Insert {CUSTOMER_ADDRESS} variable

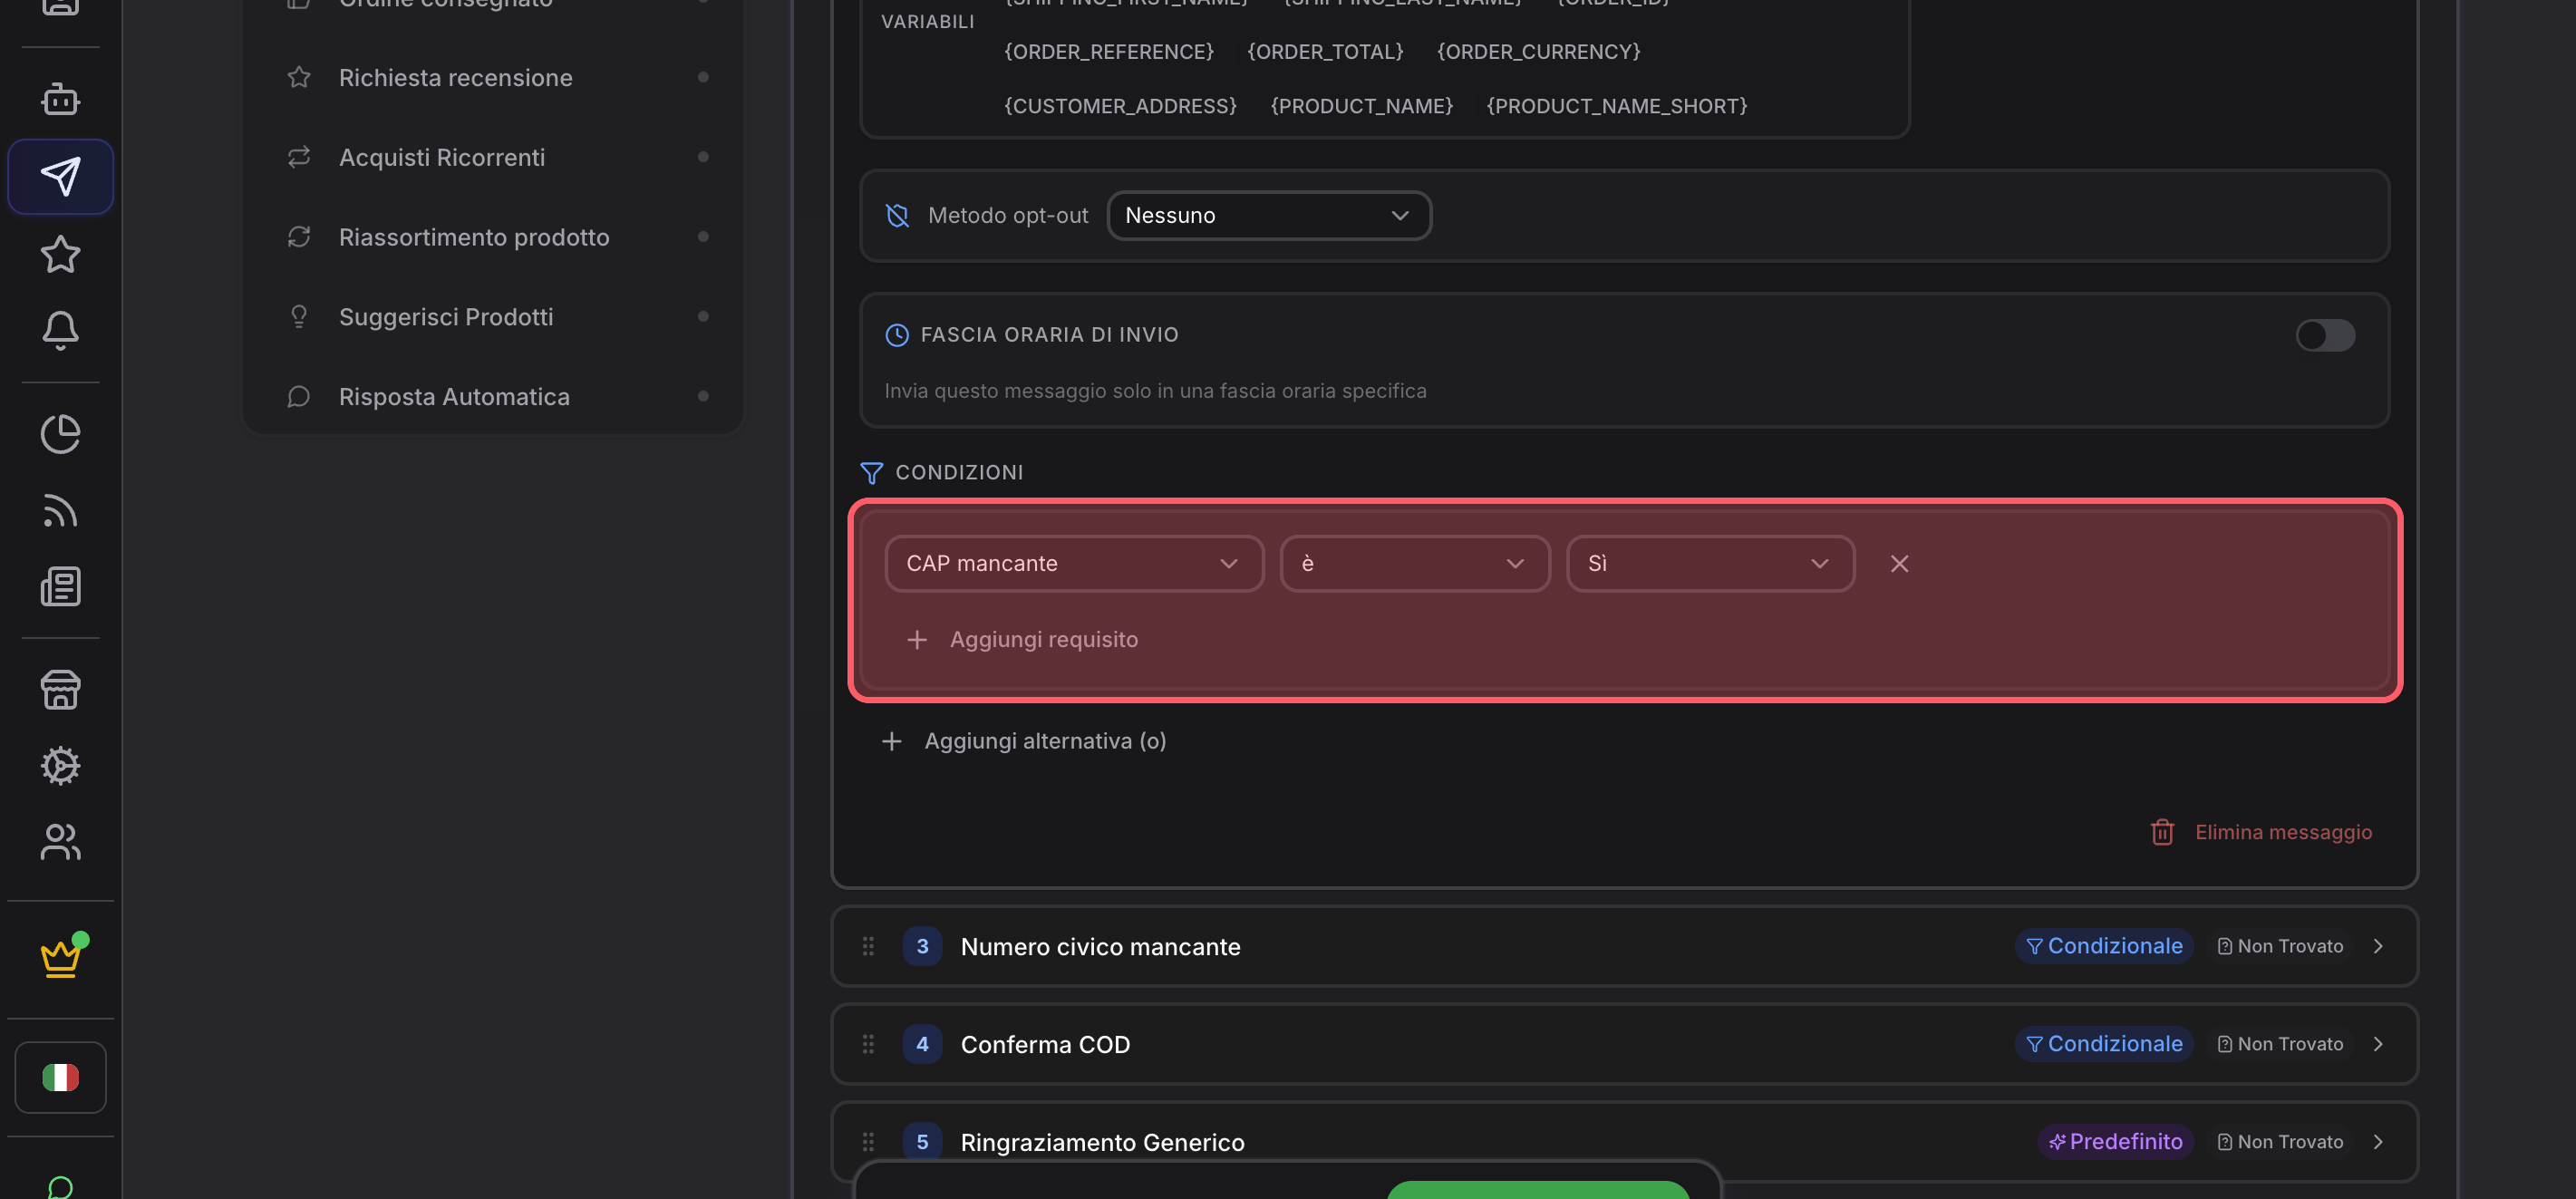[x=1120, y=106]
